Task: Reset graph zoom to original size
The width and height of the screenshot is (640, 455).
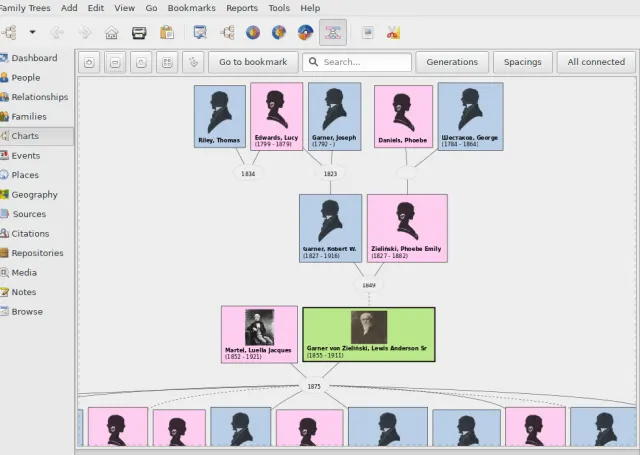Action: tap(141, 62)
